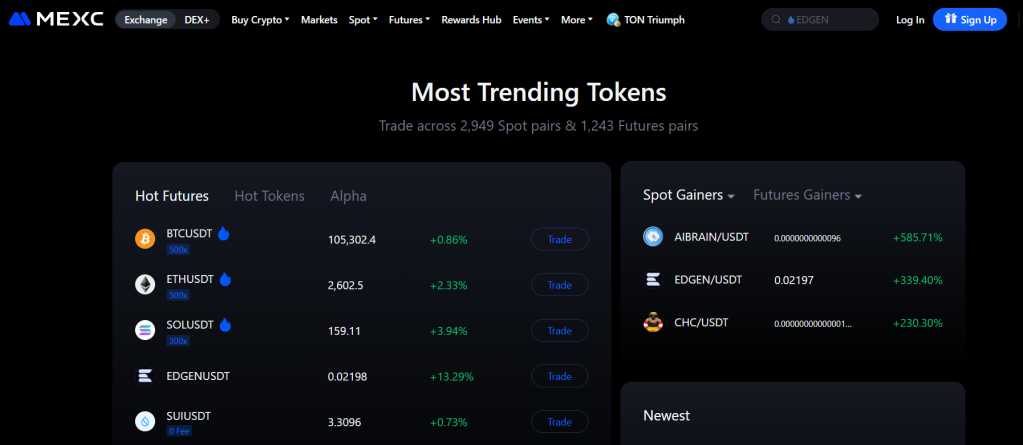1023x445 pixels.
Task: Click the TON Triumph globe icon
Action: pos(613,19)
